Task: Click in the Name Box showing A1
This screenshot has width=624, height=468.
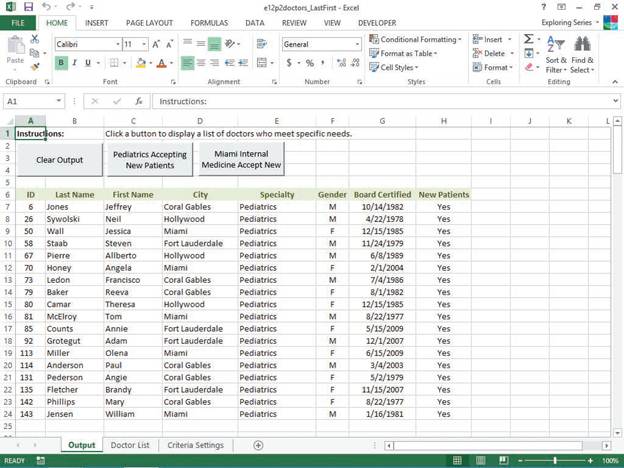Action: point(28,101)
